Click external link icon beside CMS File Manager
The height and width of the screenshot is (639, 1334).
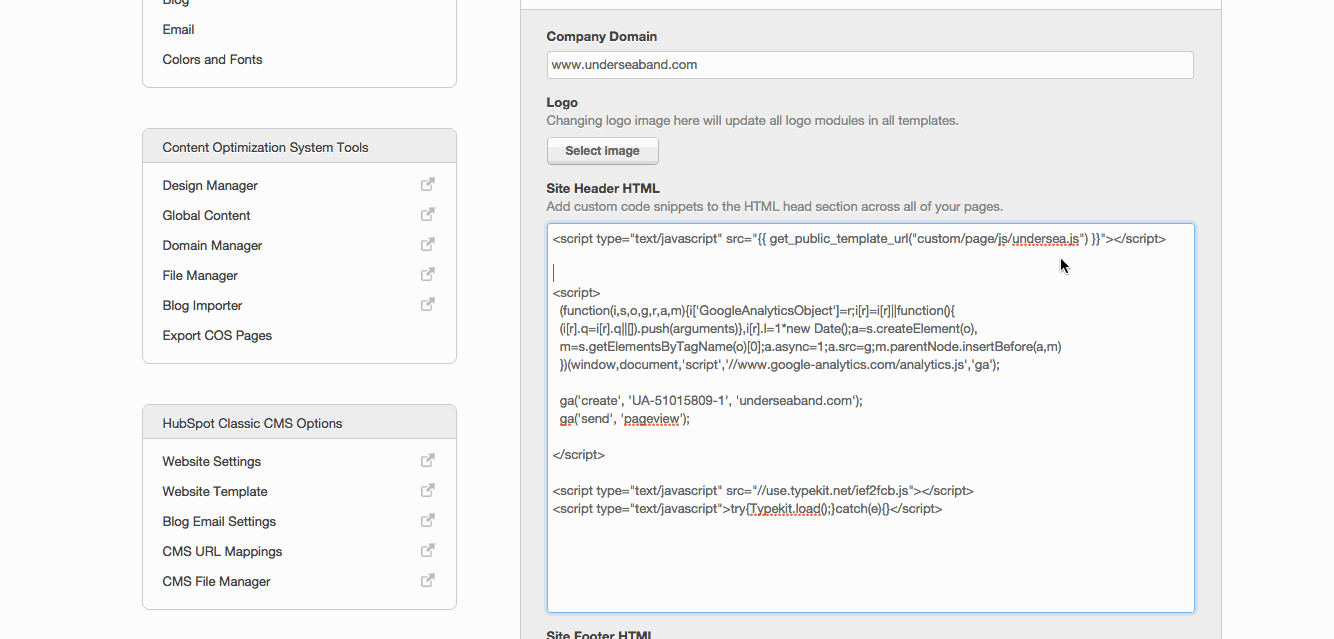(x=427, y=581)
